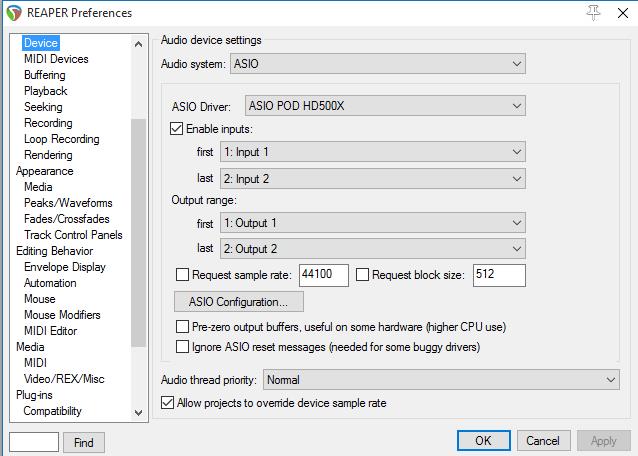This screenshot has height=456, width=638.
Task: Uncheck Allow projects to override sample rate
Action: pos(168,403)
